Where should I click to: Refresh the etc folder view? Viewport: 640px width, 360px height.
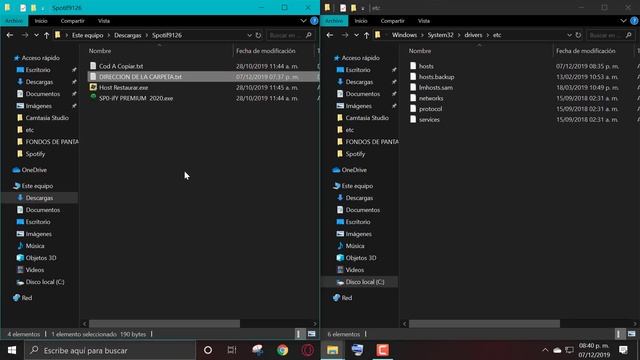click(x=578, y=36)
